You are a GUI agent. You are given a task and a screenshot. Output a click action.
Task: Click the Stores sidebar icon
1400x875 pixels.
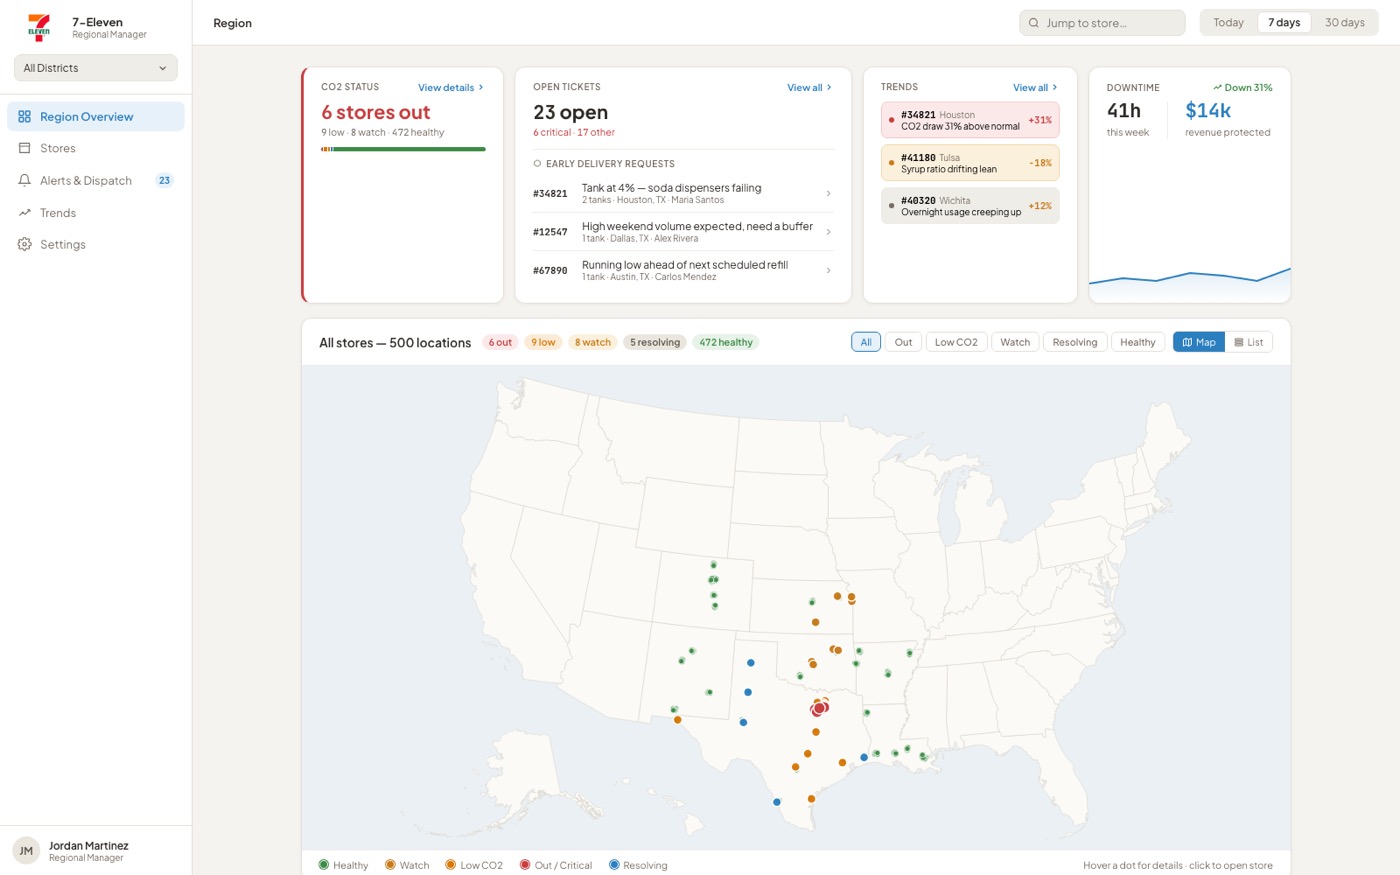(x=24, y=148)
